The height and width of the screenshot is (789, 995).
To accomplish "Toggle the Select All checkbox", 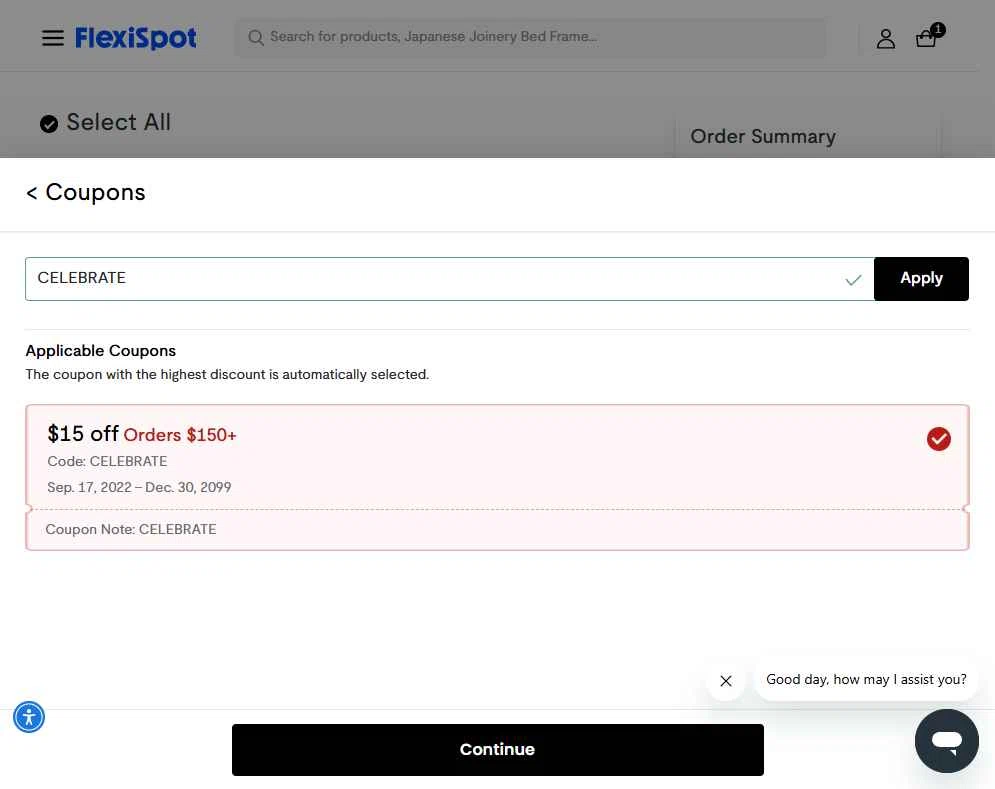I will [49, 124].
